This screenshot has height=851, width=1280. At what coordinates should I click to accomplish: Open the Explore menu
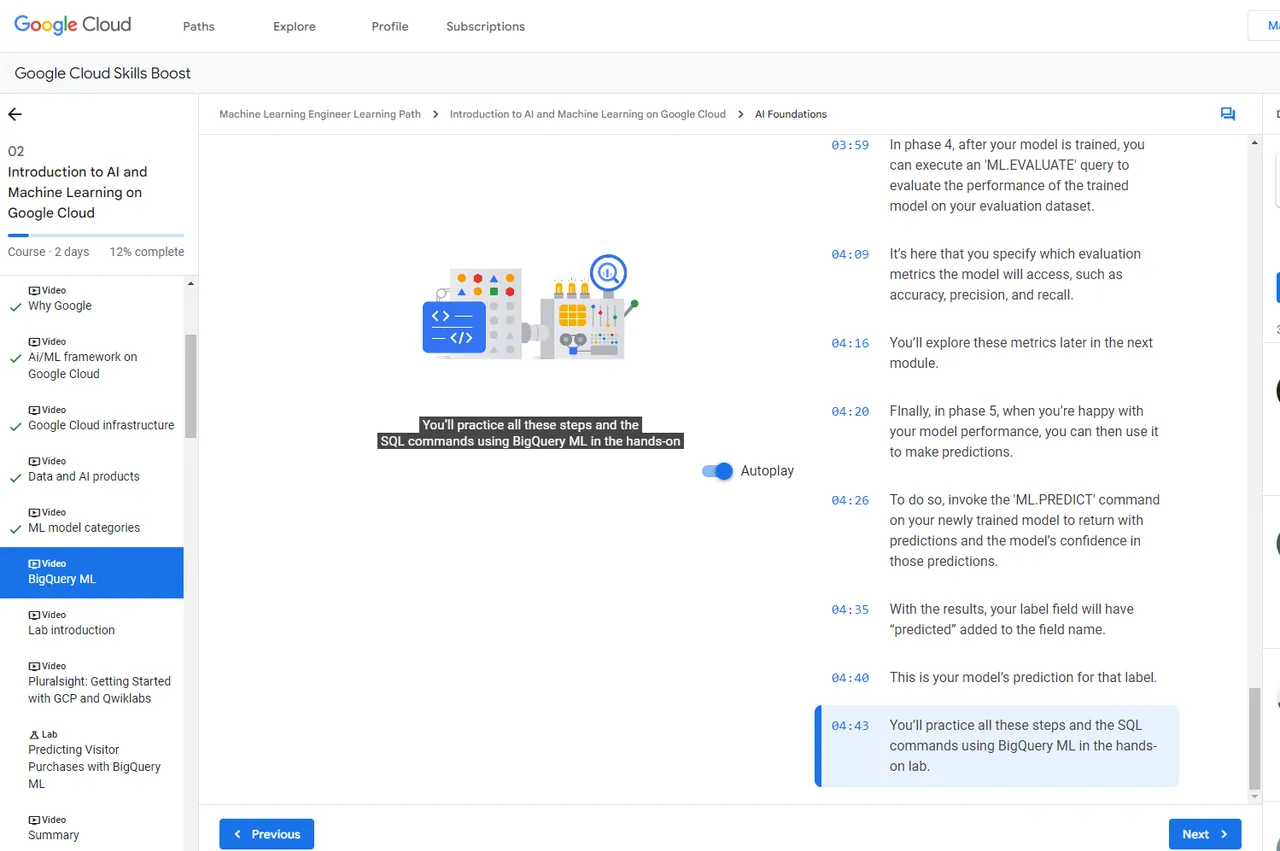[294, 26]
